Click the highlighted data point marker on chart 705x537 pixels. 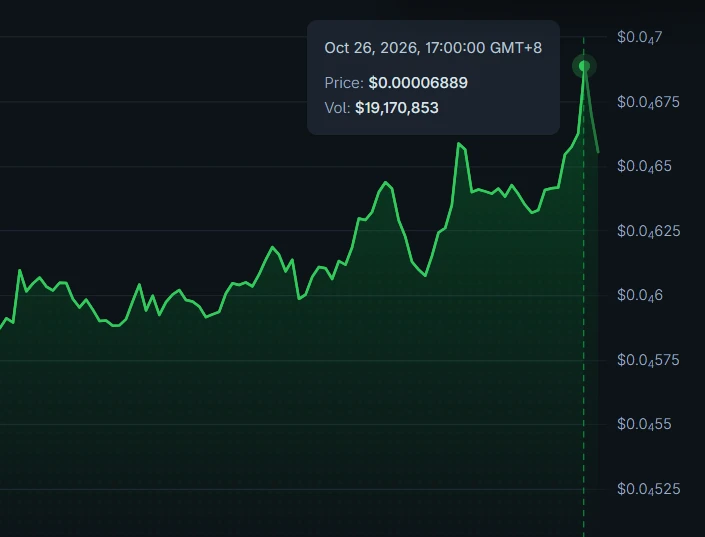[584, 67]
